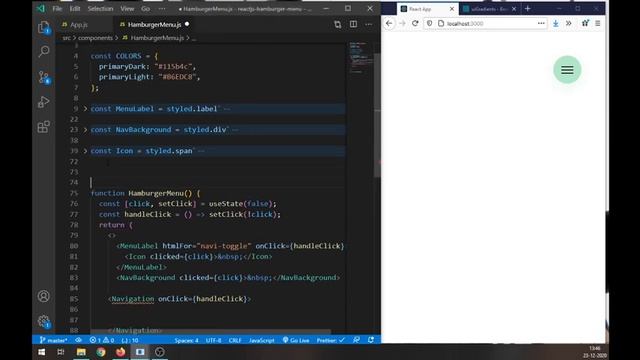This screenshot has height=360, width=640.
Task: Change indentation via Spaces: 4
Action: 187,340
